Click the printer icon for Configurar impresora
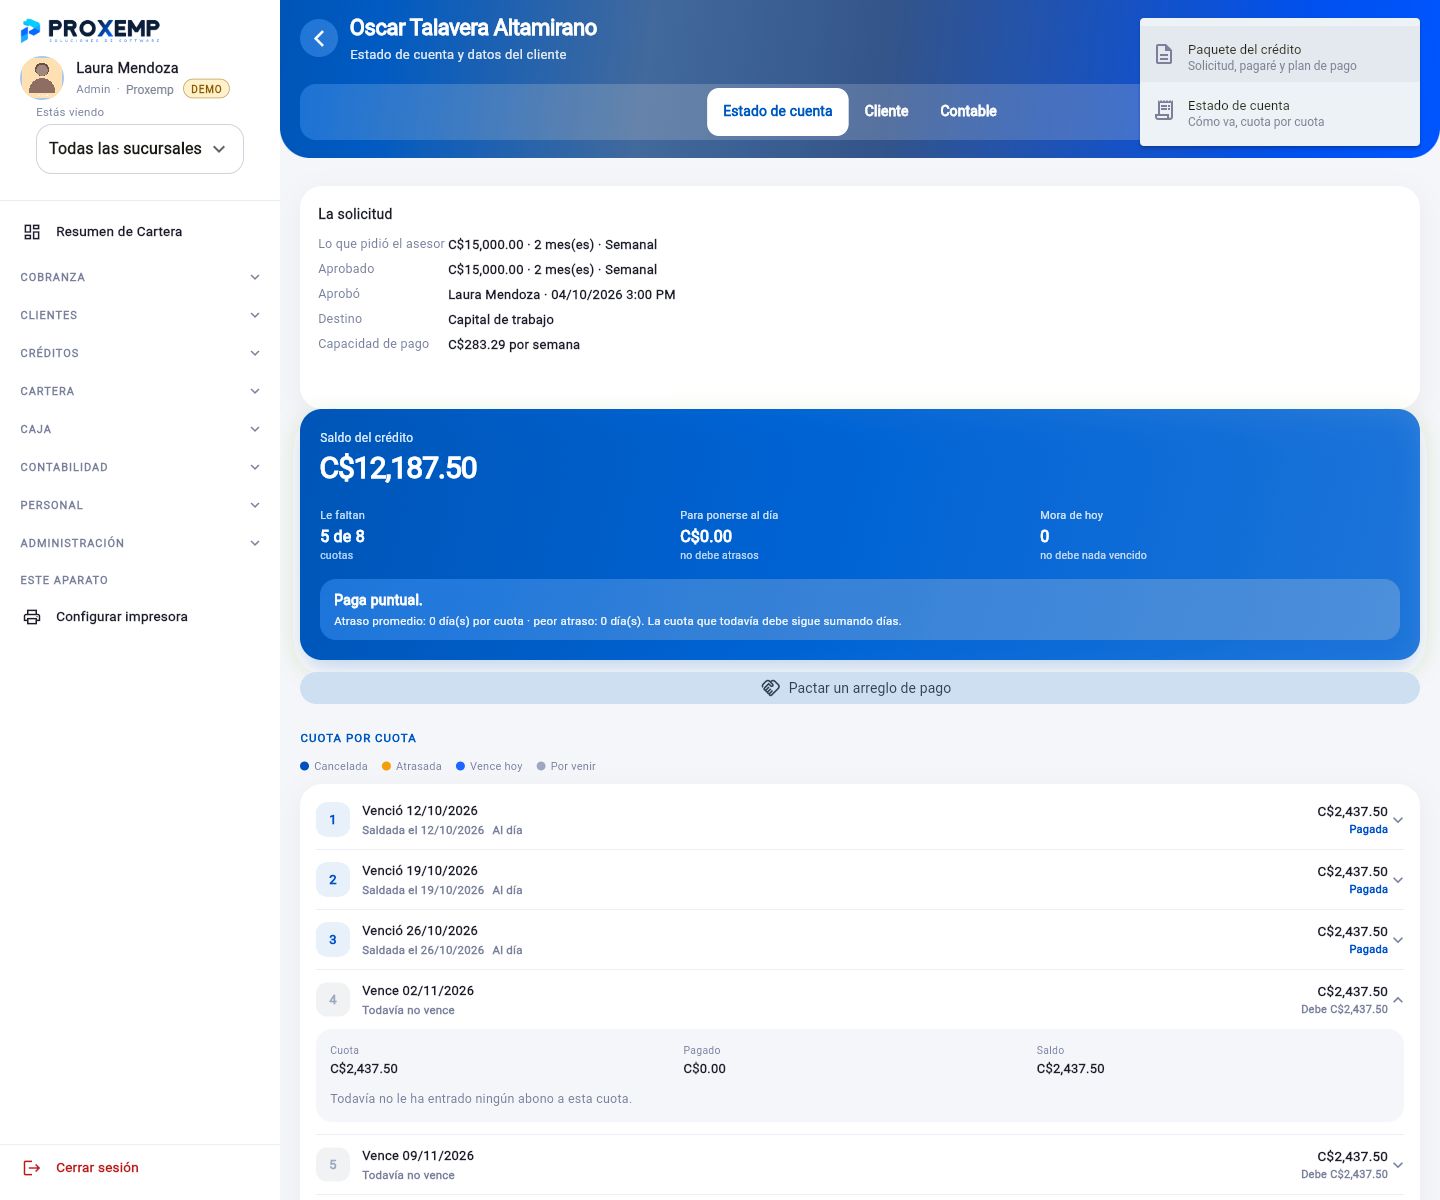This screenshot has height=1200, width=1440. point(32,617)
